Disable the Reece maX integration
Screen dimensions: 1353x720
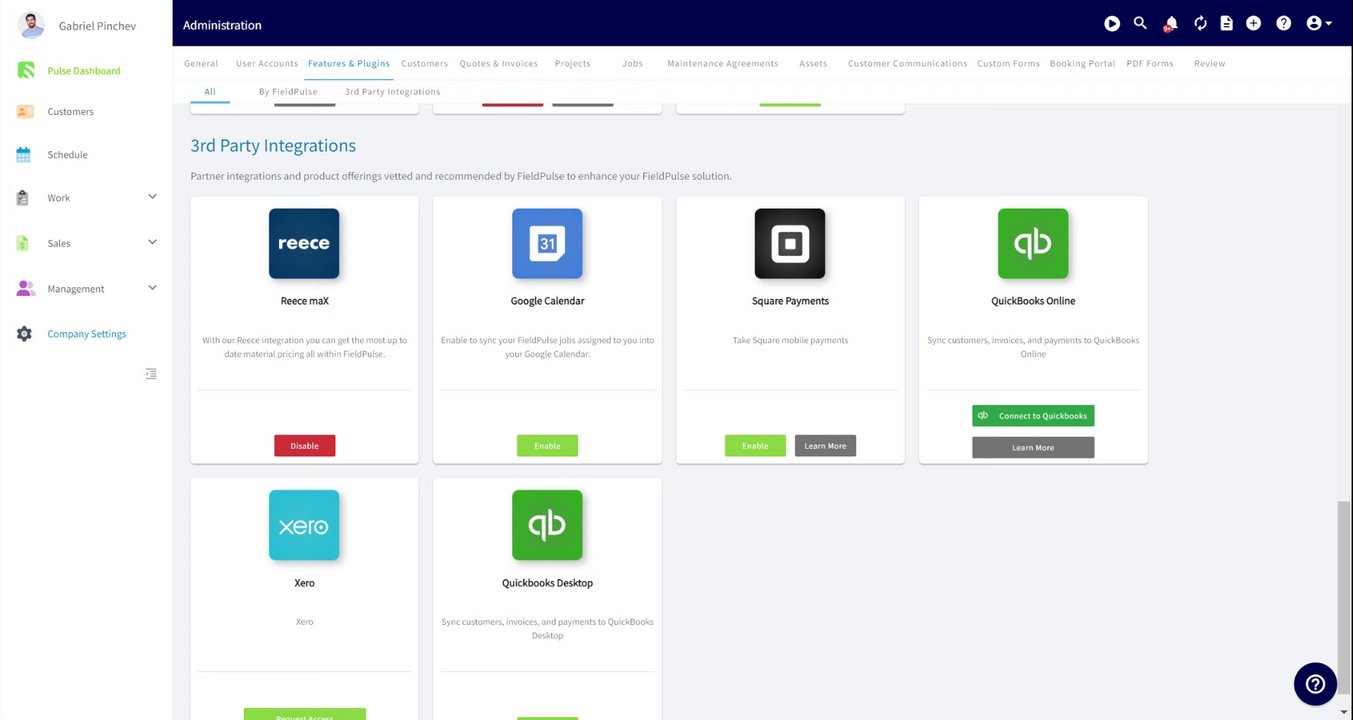pyautogui.click(x=304, y=445)
